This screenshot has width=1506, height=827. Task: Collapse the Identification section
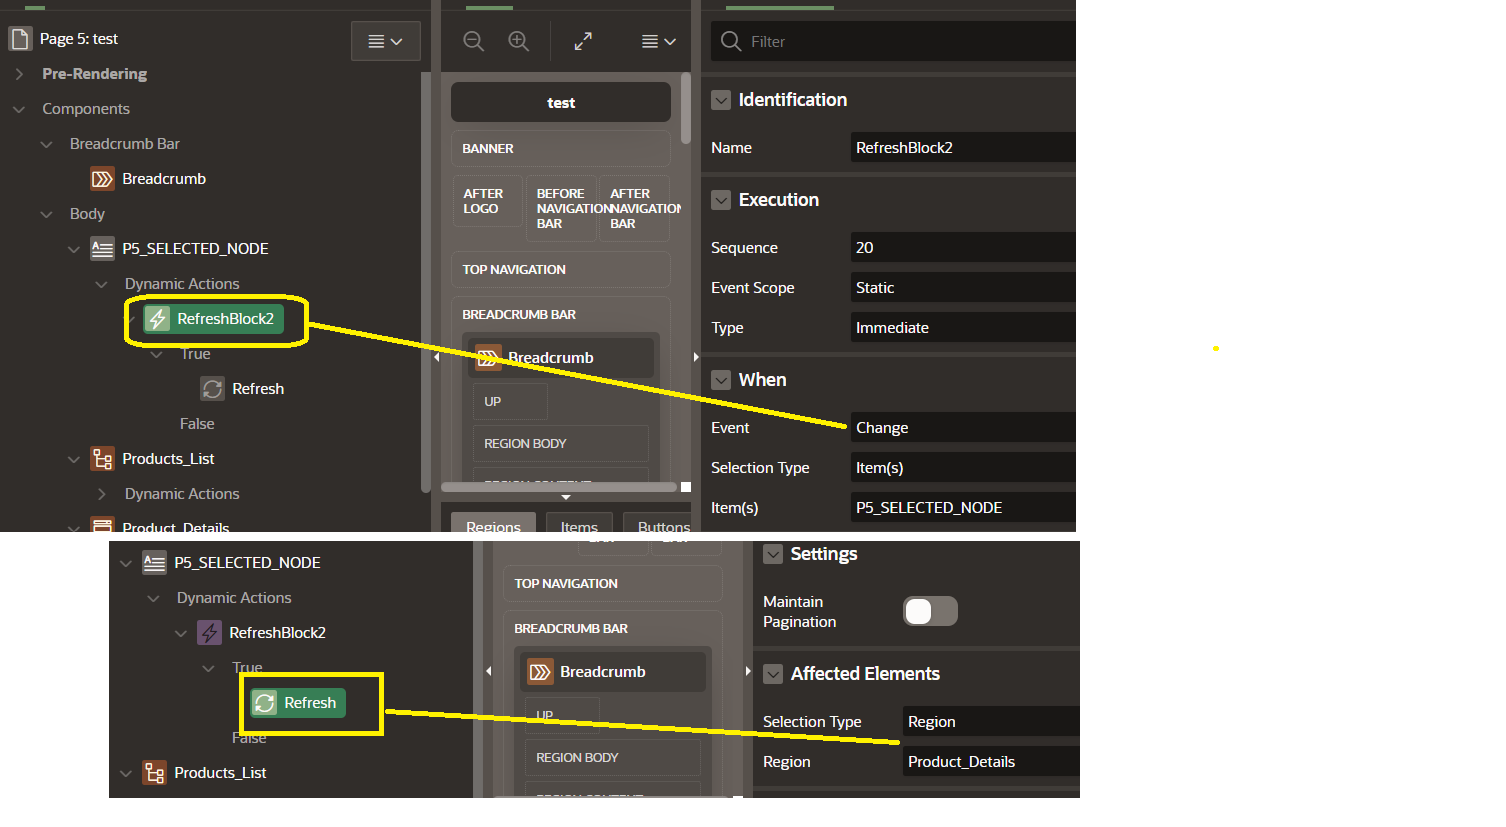point(721,100)
